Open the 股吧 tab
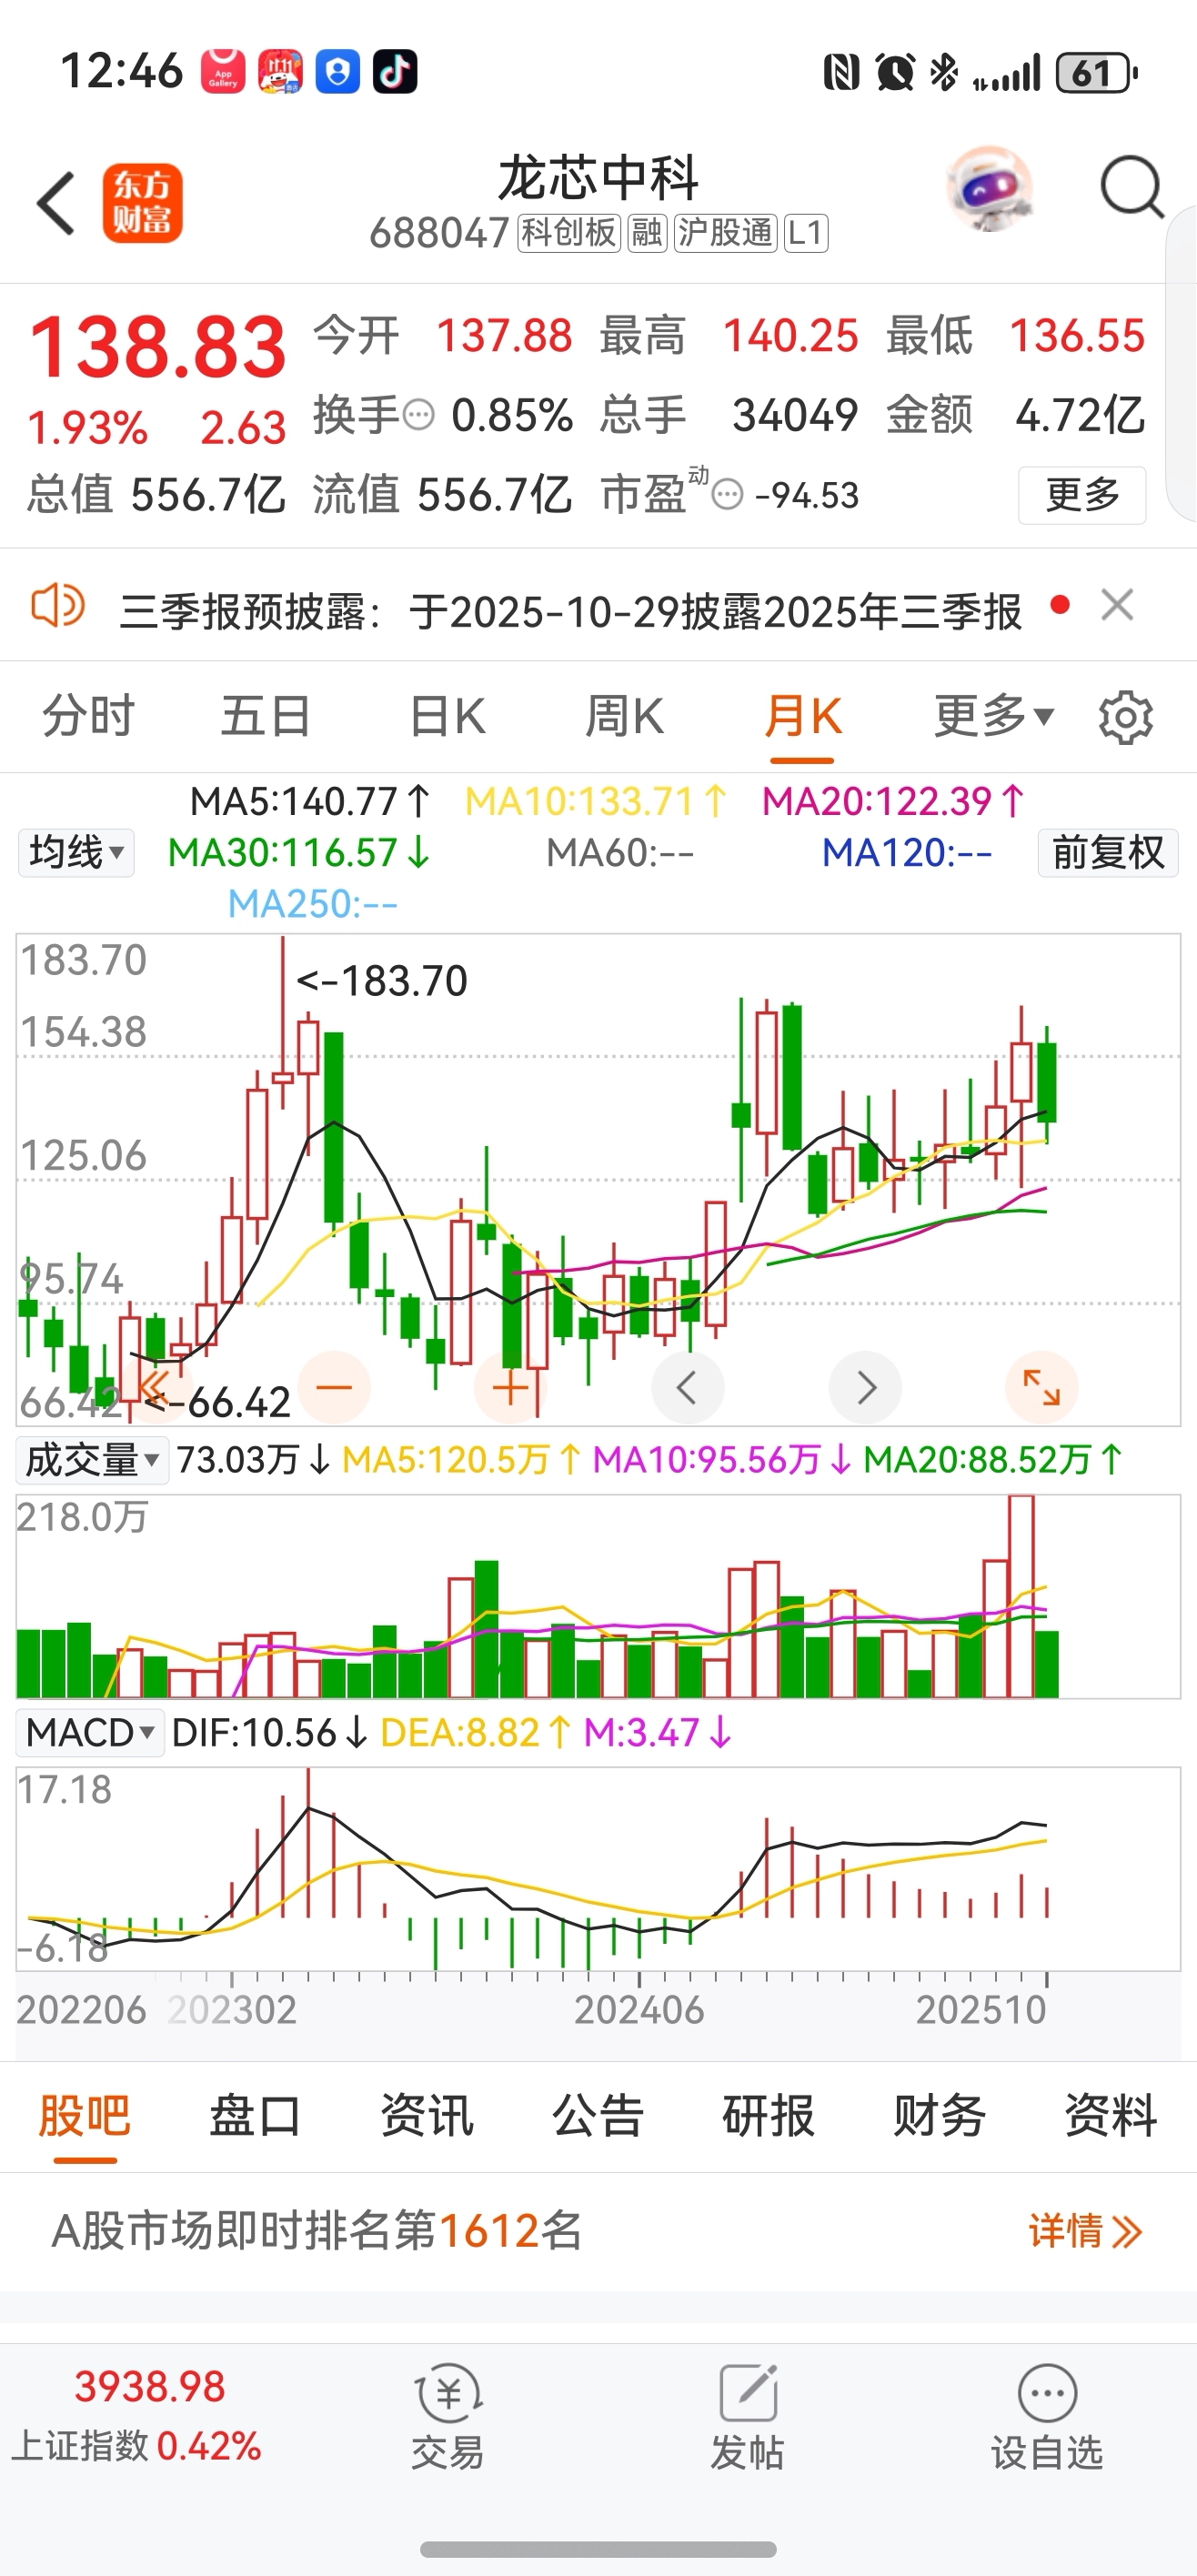 85,2115
